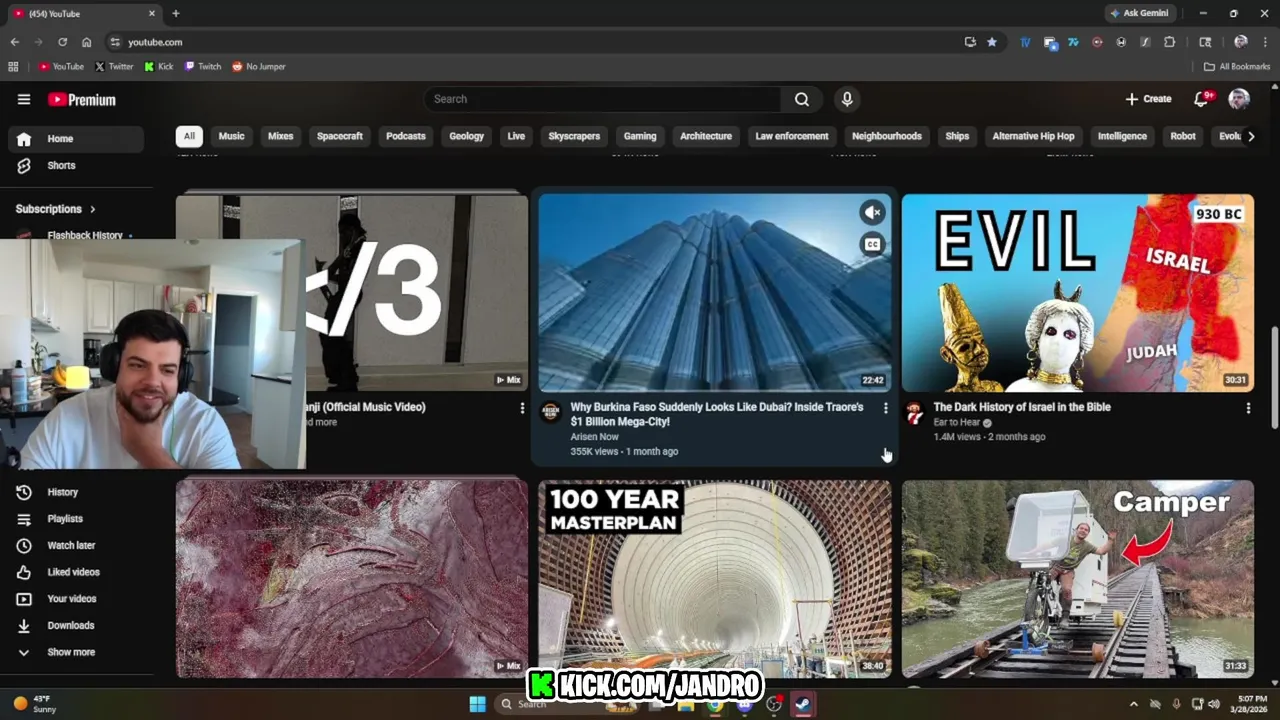Screen dimensions: 1280x720
Task: Select the Alternative Hip Hop chip
Action: pyautogui.click(x=1033, y=136)
